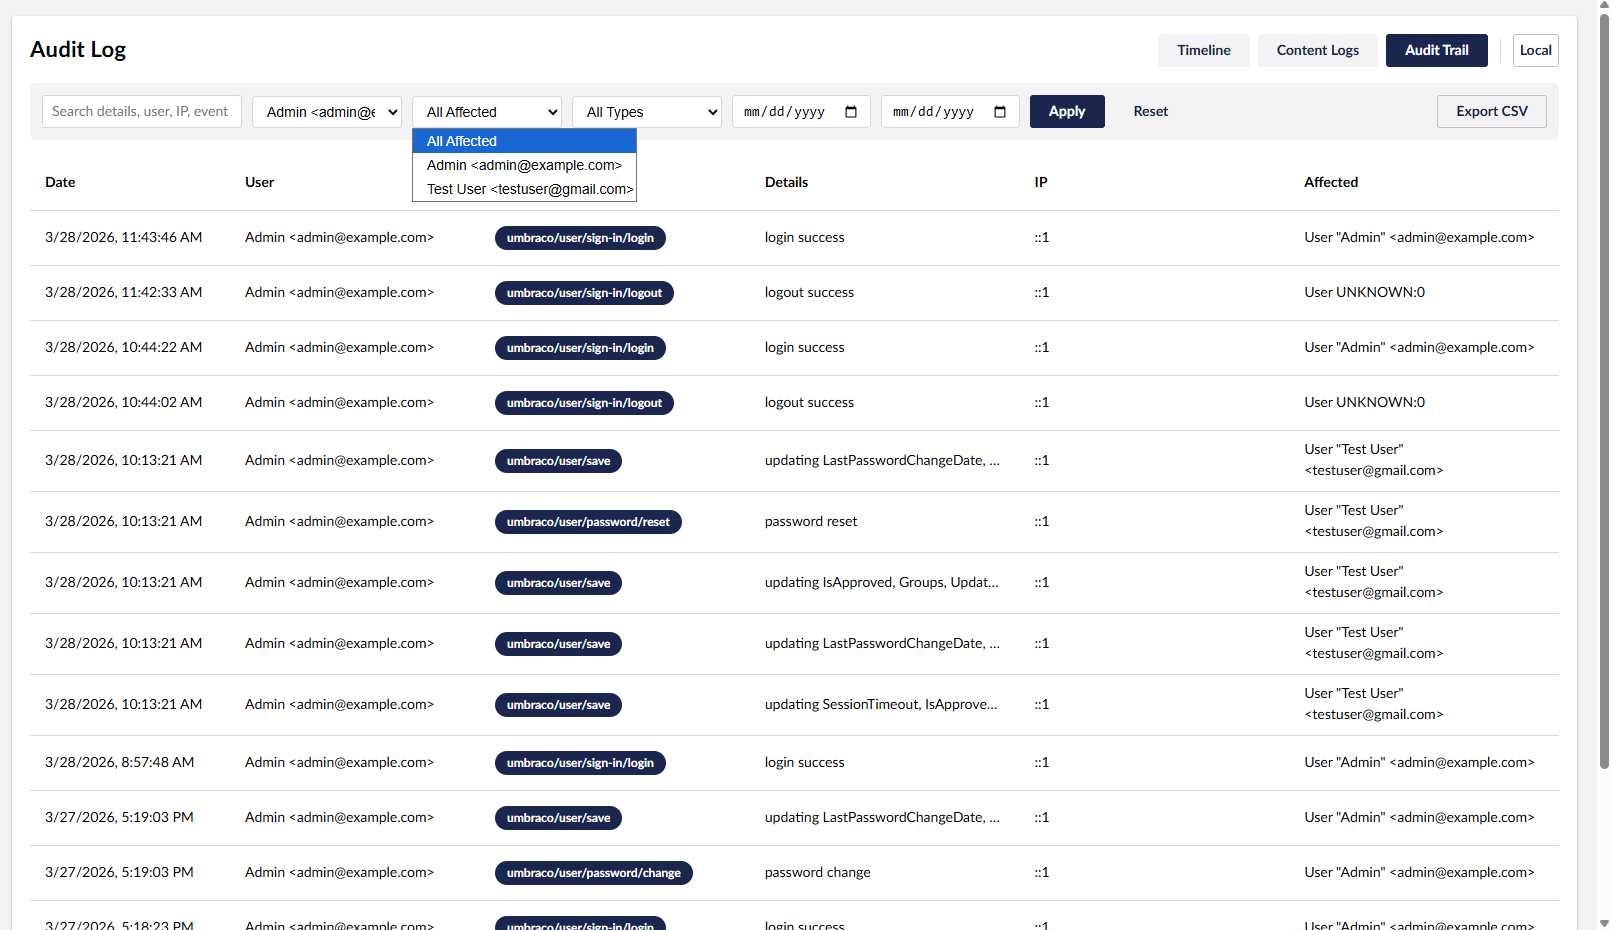Open calendar picker in start date field

click(x=851, y=112)
